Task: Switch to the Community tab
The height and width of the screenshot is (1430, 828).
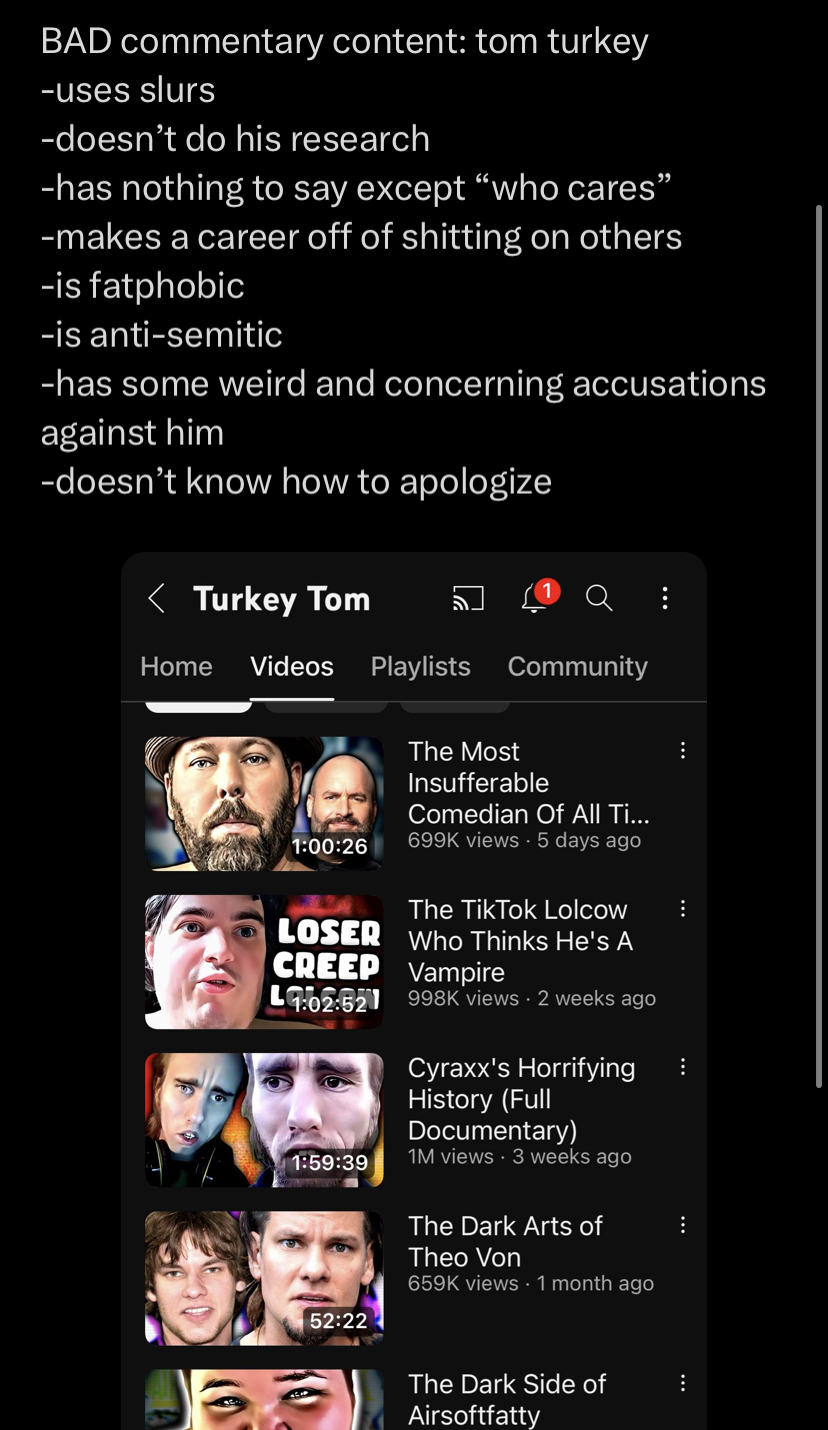Action: (x=578, y=666)
